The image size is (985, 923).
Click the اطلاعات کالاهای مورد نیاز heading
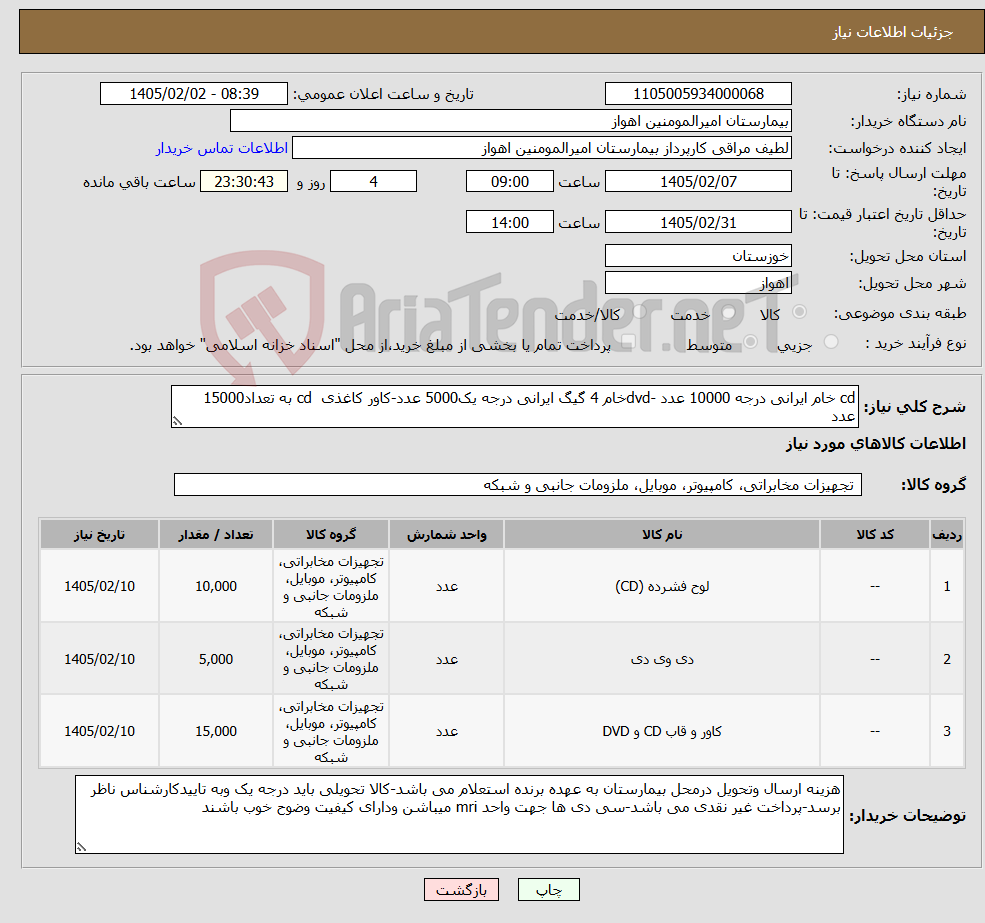(876, 444)
